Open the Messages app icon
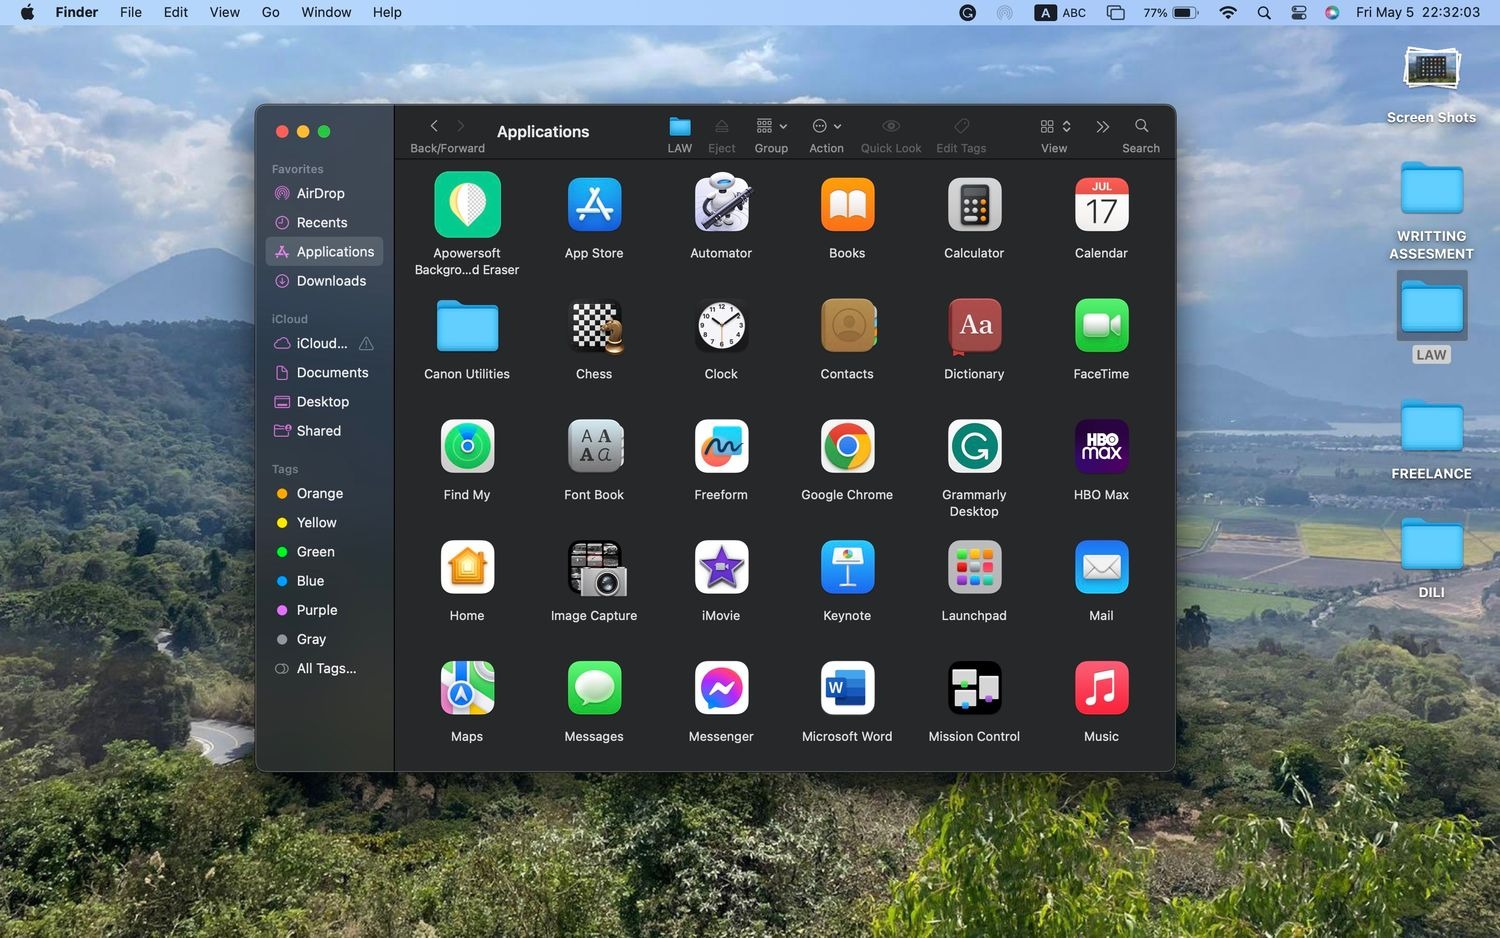This screenshot has width=1500, height=938. click(x=594, y=688)
